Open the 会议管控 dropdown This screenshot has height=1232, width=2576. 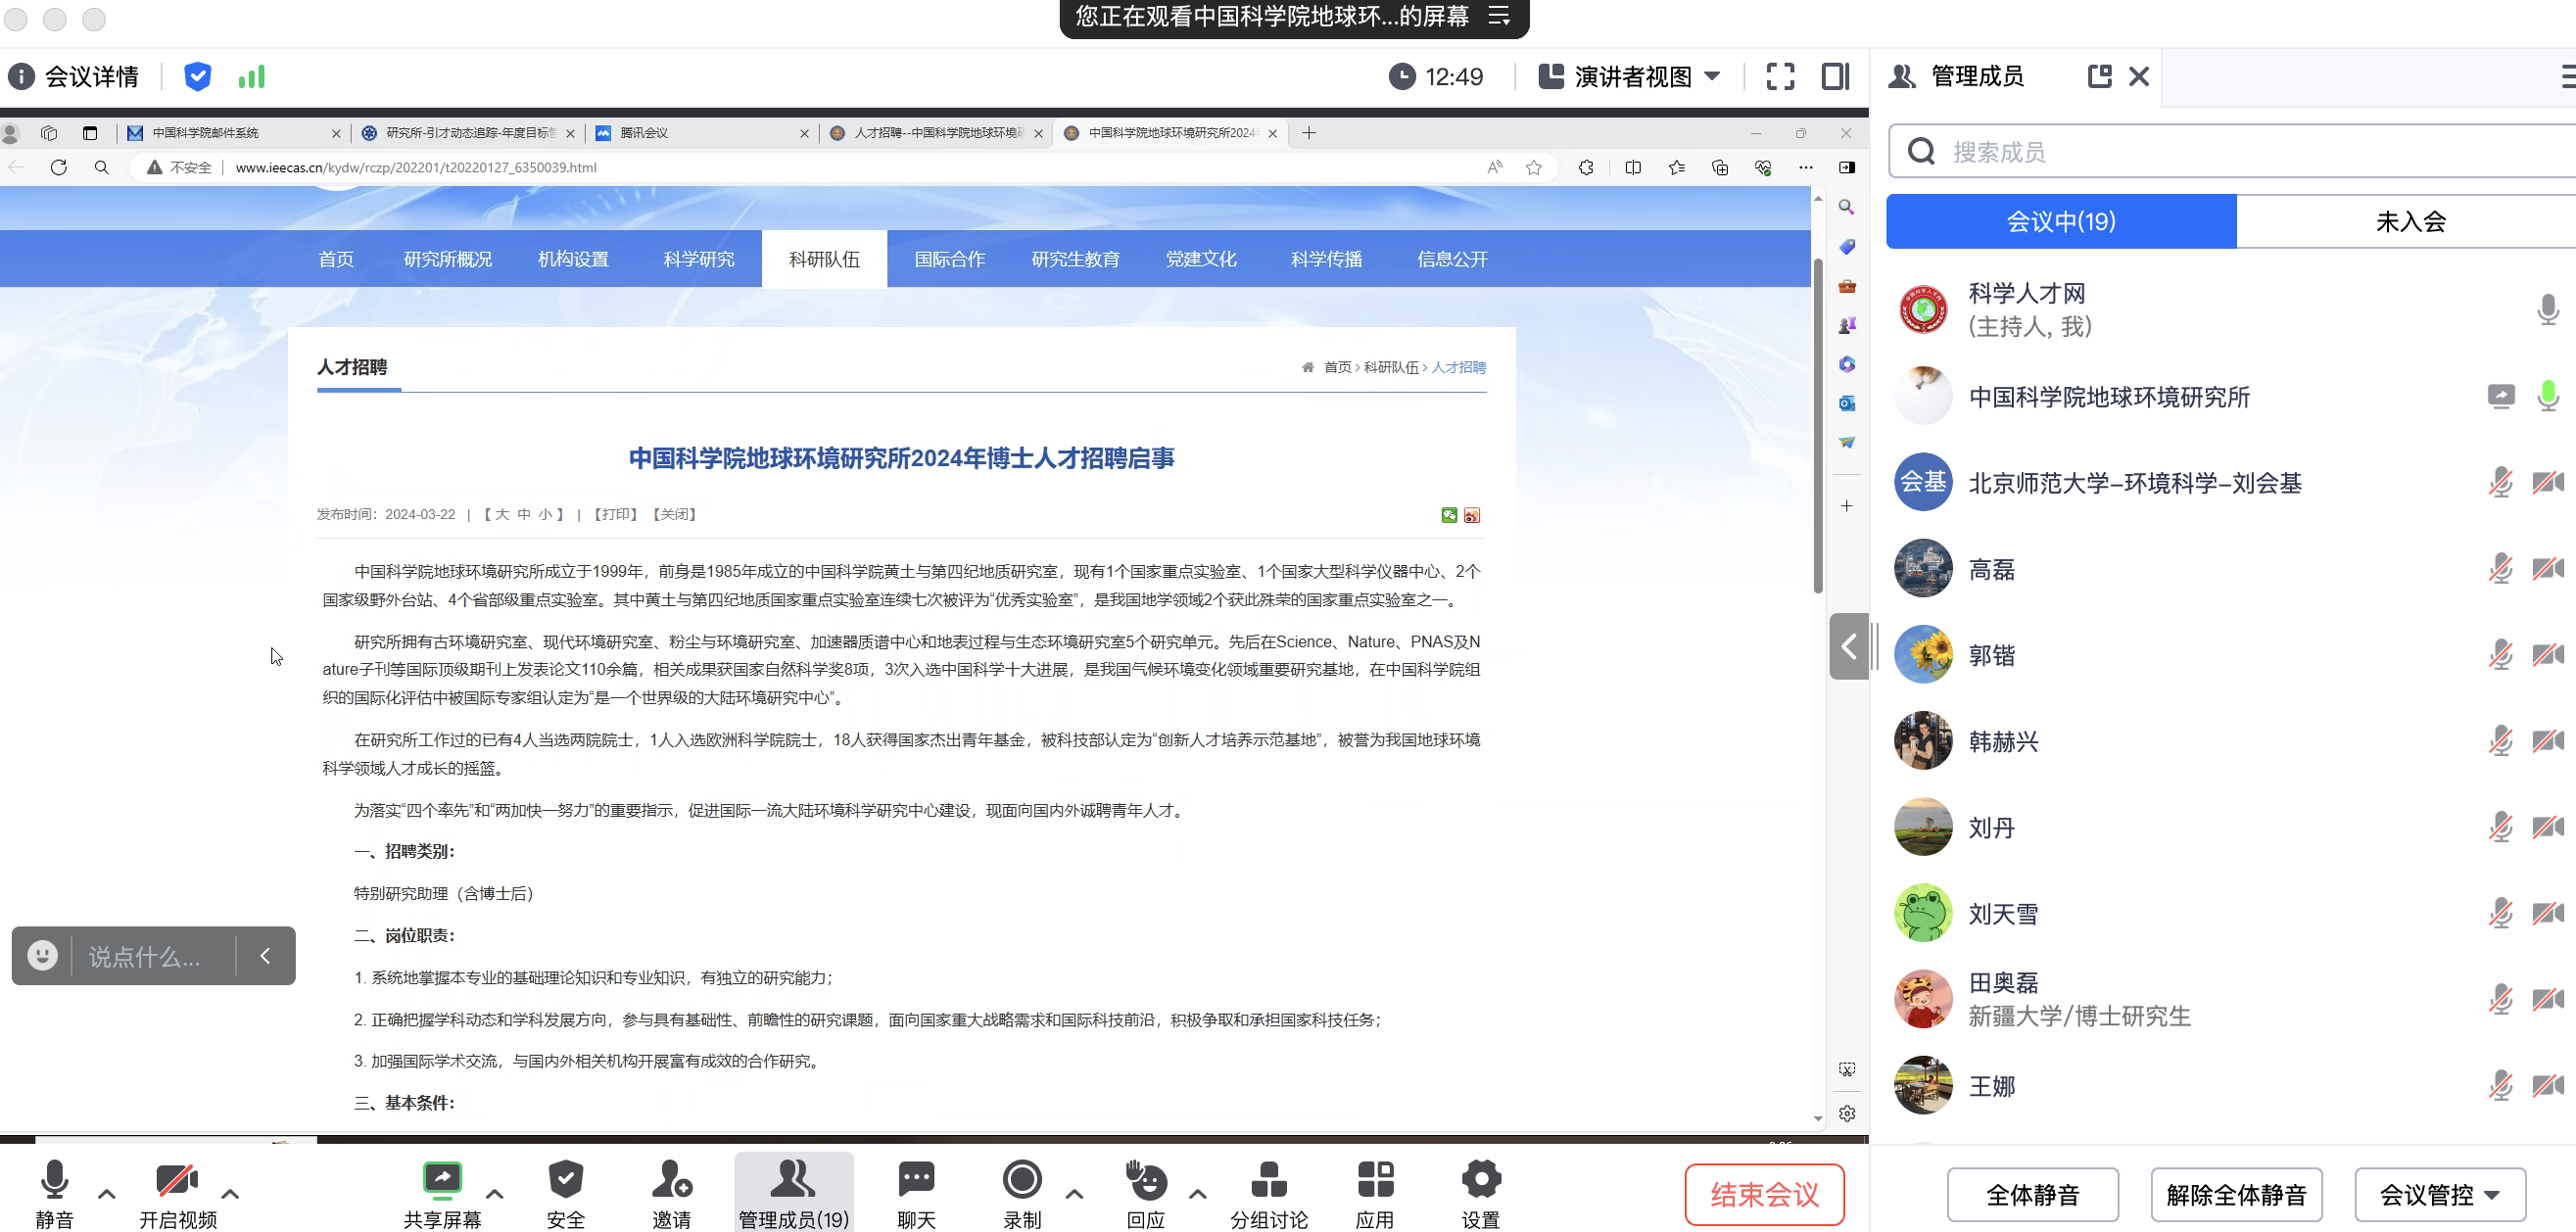(2440, 1194)
